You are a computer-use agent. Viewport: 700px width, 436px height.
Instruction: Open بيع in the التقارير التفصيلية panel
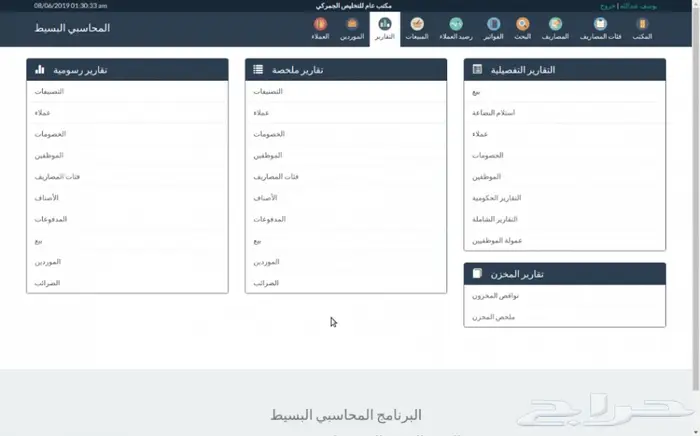(476, 91)
